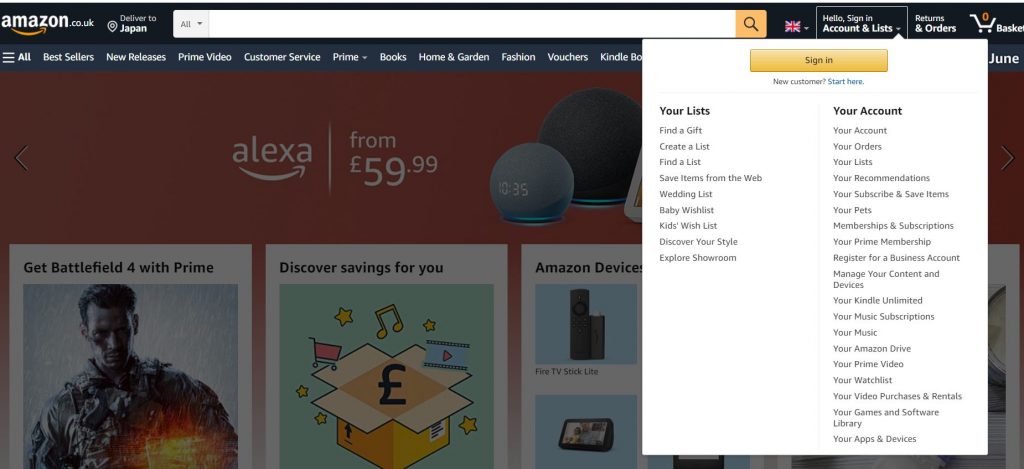This screenshot has width=1024, height=469.
Task: Open Returns & Orders
Action: tap(935, 24)
